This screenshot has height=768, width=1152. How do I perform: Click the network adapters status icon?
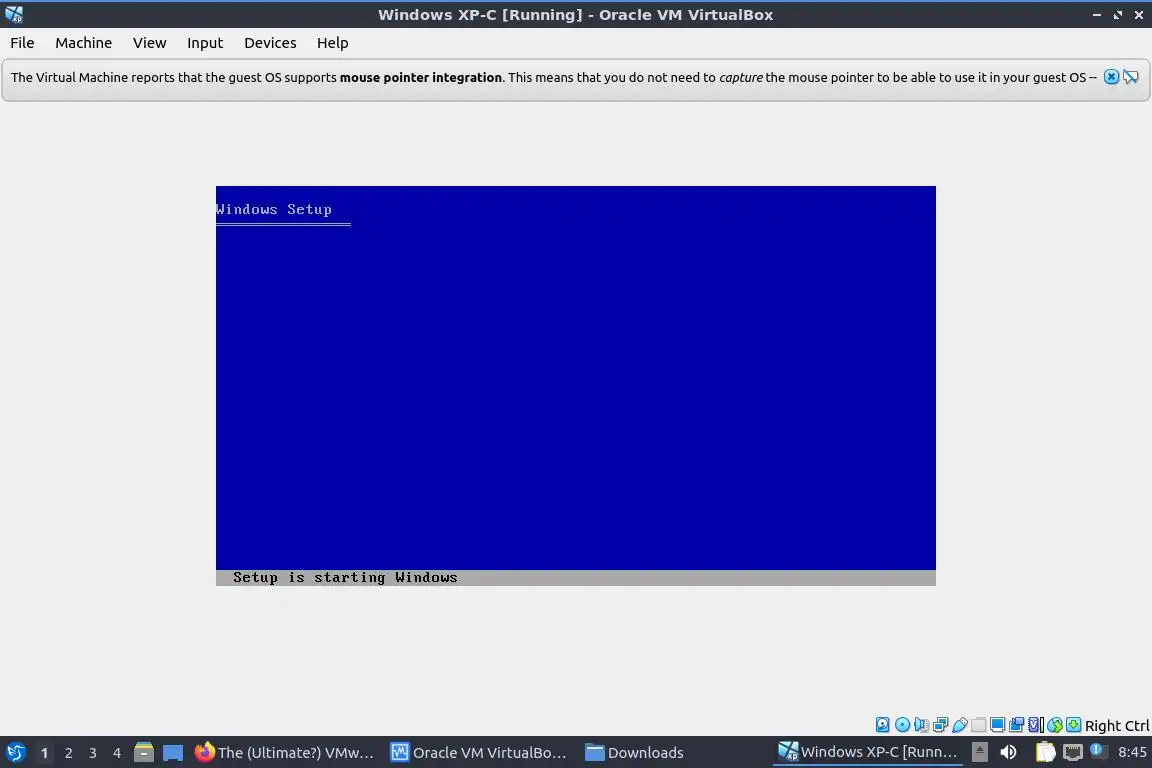[x=940, y=725]
